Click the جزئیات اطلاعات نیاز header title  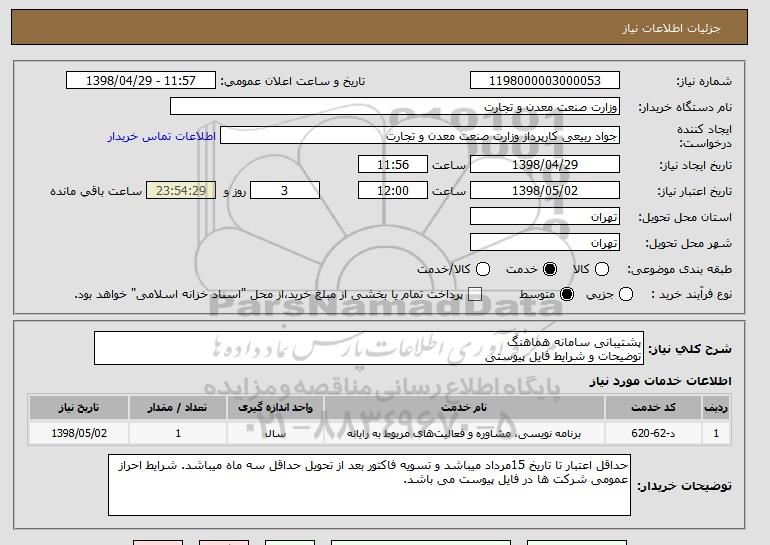tap(671, 28)
